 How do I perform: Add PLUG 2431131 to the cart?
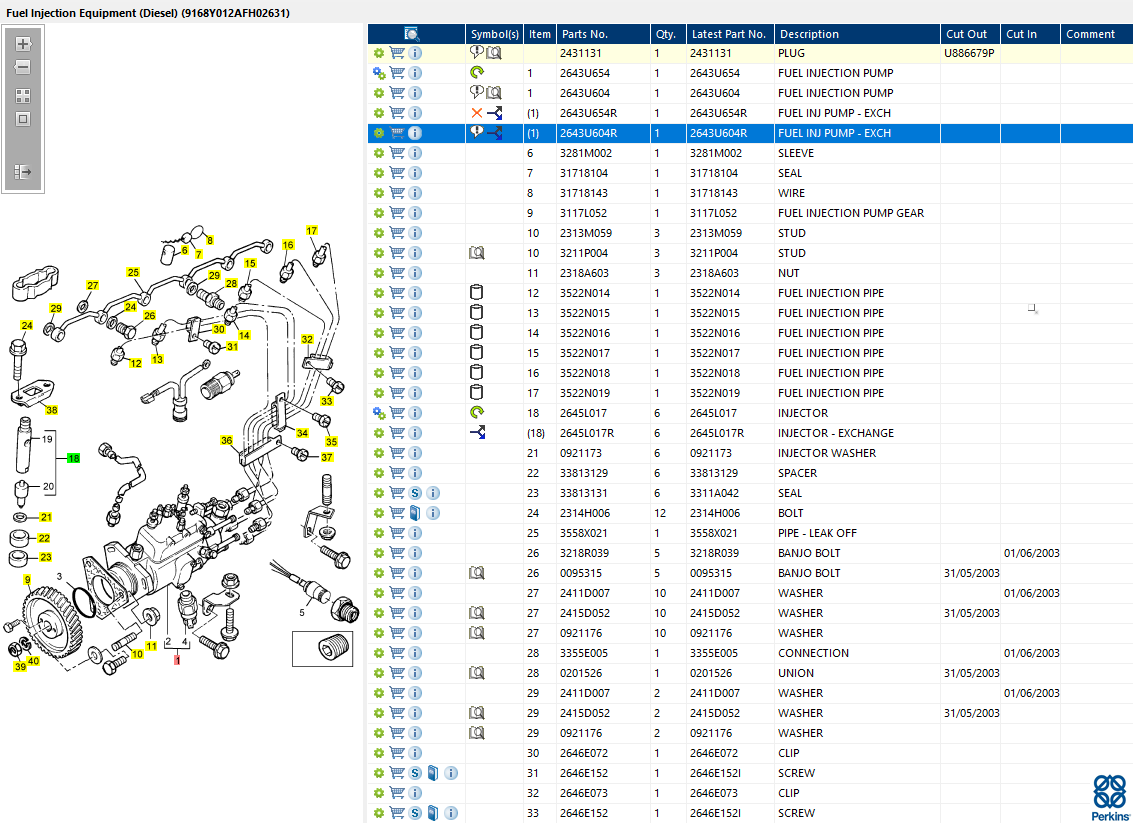(x=397, y=53)
